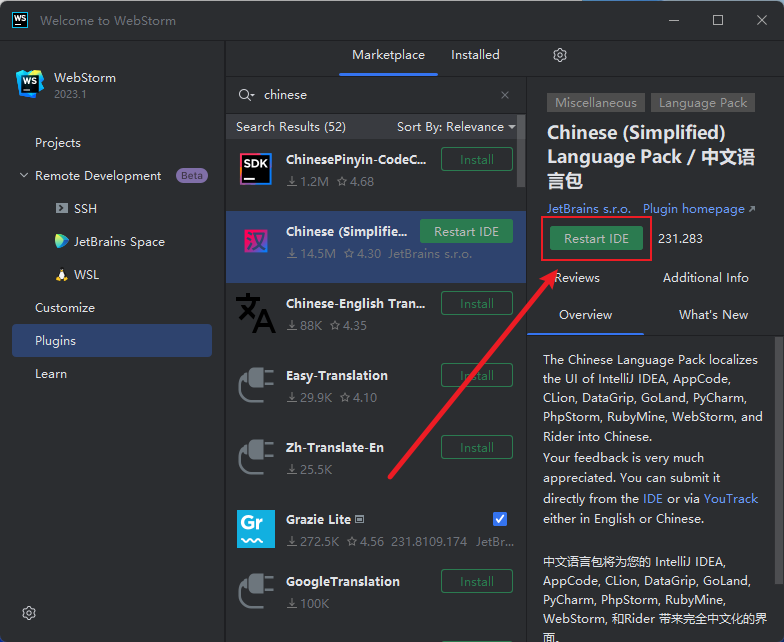Open plugin manager gear options

[560, 55]
